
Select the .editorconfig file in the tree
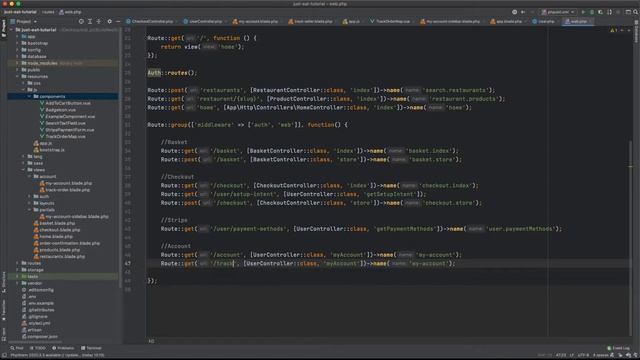pyautogui.click(x=40, y=290)
